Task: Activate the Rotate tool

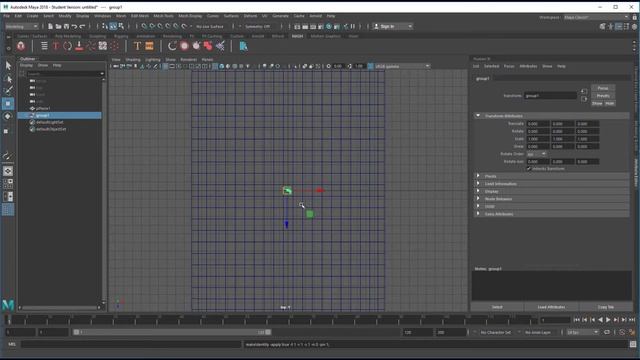Action: (8, 117)
